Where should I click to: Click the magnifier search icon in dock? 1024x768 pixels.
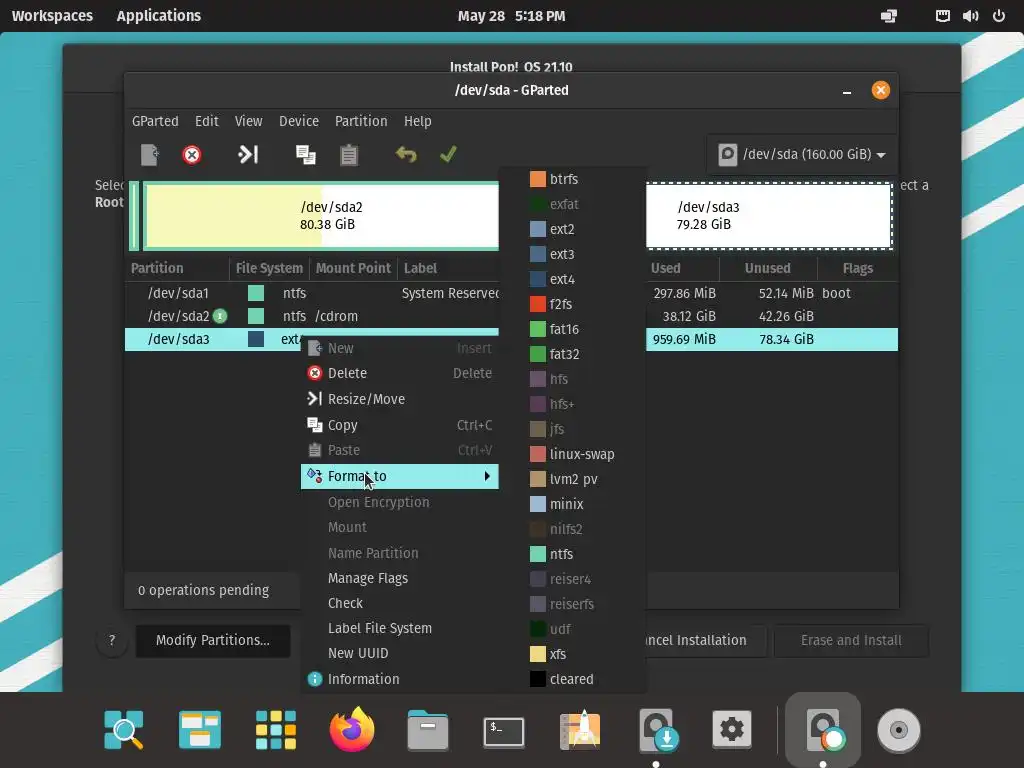123,729
